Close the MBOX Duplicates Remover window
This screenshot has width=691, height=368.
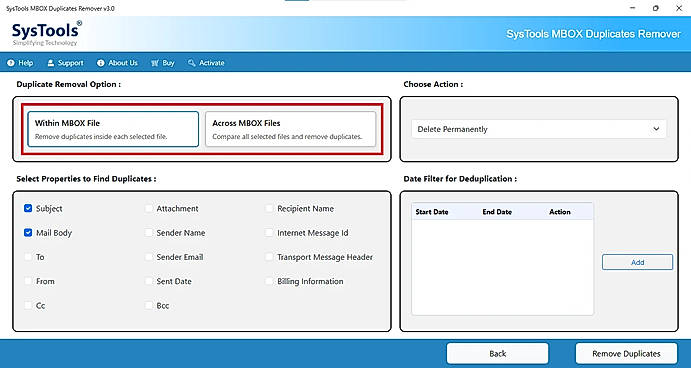coord(679,8)
